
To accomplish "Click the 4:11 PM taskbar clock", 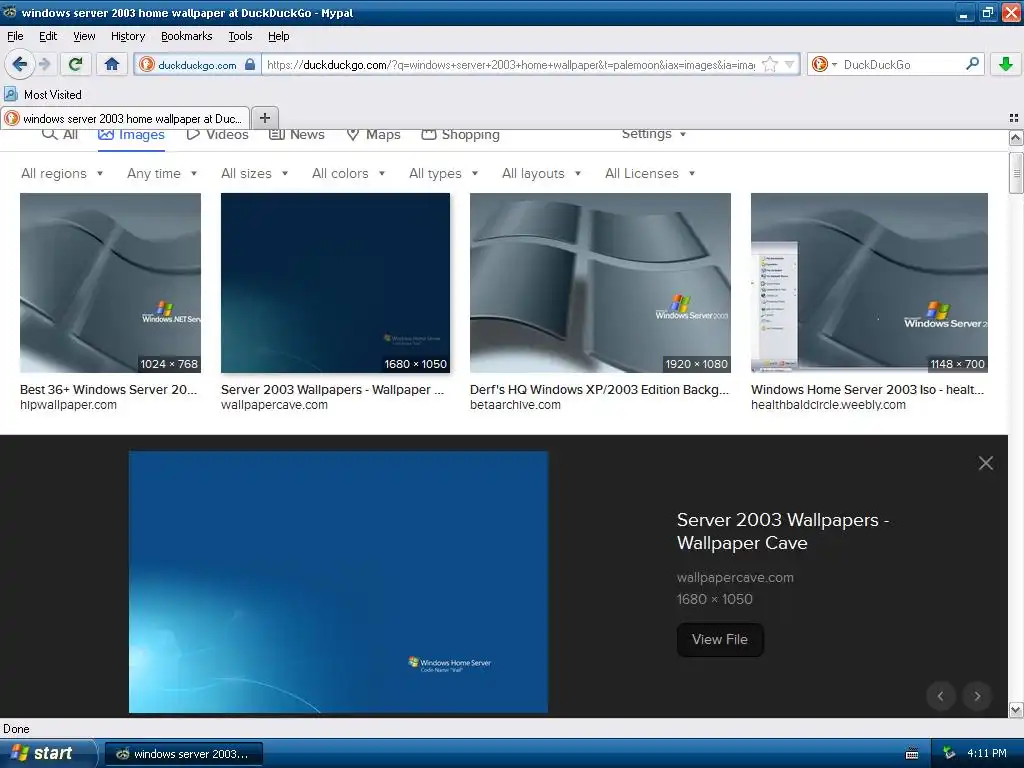I will [x=987, y=753].
